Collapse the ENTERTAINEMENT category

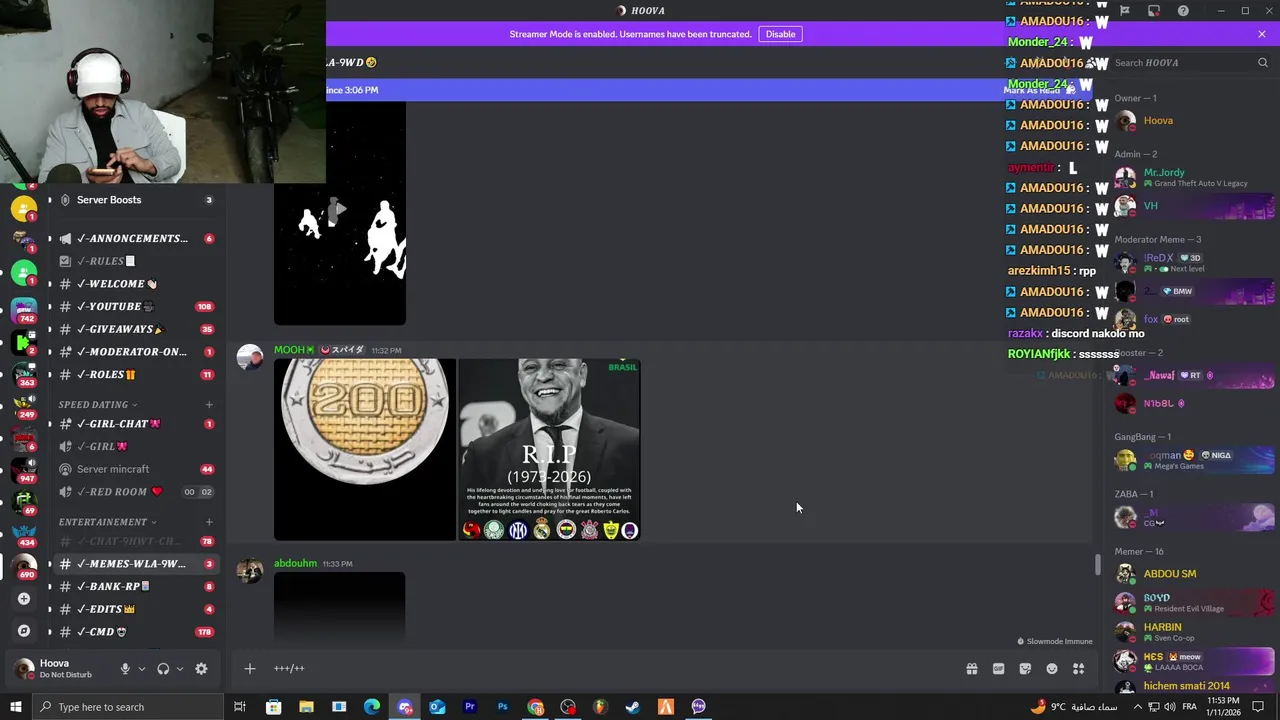tap(107, 522)
